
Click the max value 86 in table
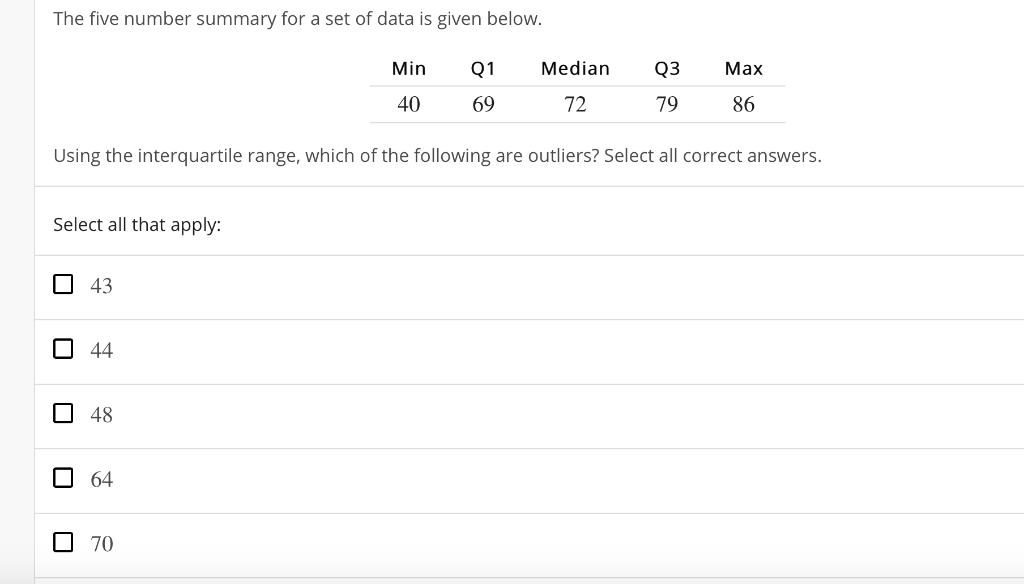[744, 105]
